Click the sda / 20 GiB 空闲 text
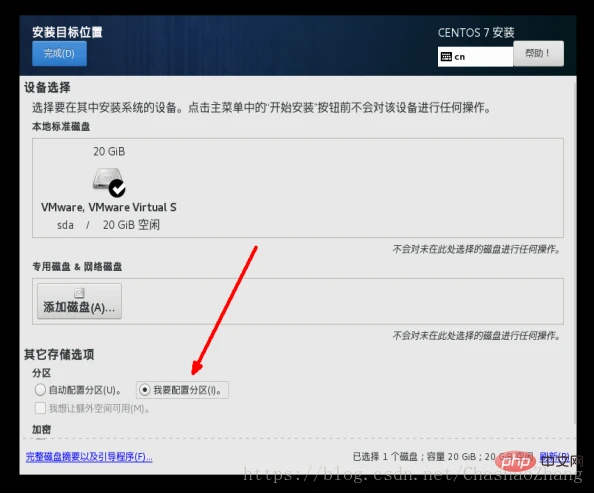 pyautogui.click(x=108, y=225)
